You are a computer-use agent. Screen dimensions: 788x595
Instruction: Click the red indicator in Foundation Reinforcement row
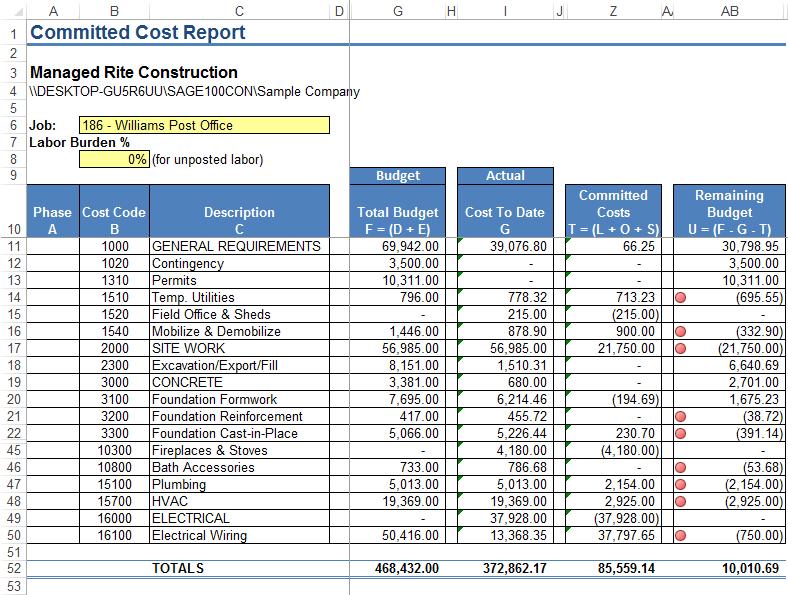pos(680,417)
